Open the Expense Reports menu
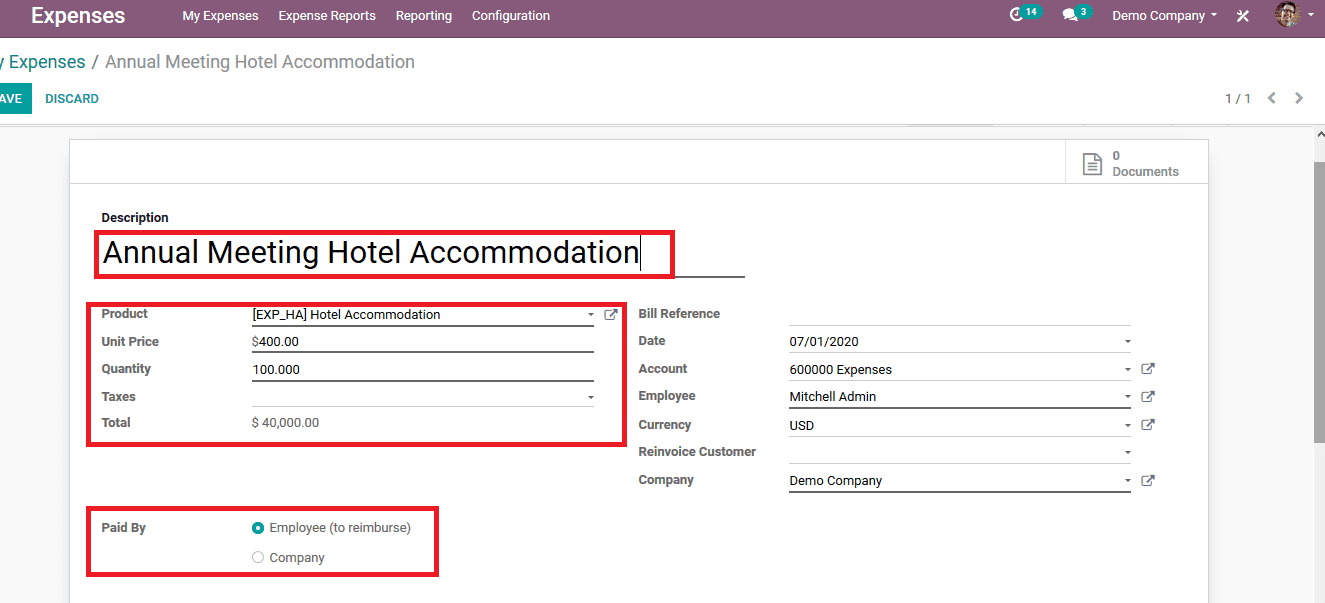Screen dimensions: 1325x603 click(327, 16)
